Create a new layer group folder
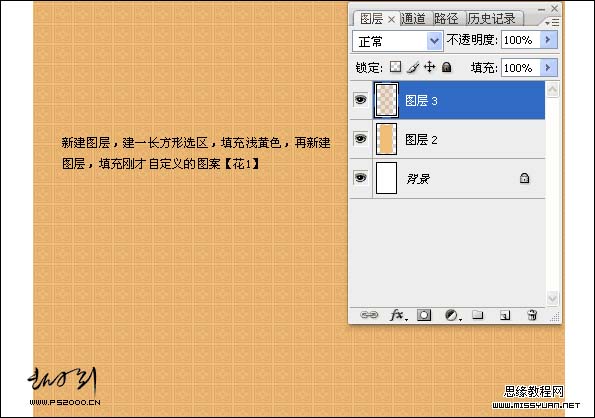 coord(478,314)
